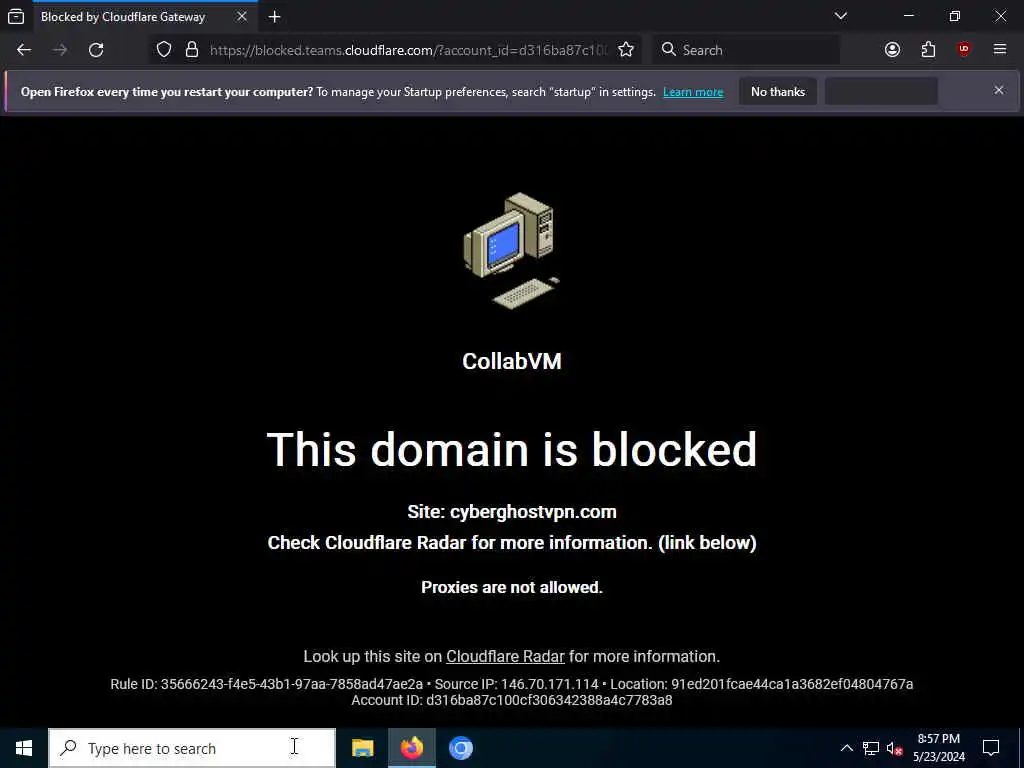Viewport: 1024px width, 768px height.
Task: Dismiss the startup notification with No thanks
Action: pyautogui.click(x=778, y=92)
